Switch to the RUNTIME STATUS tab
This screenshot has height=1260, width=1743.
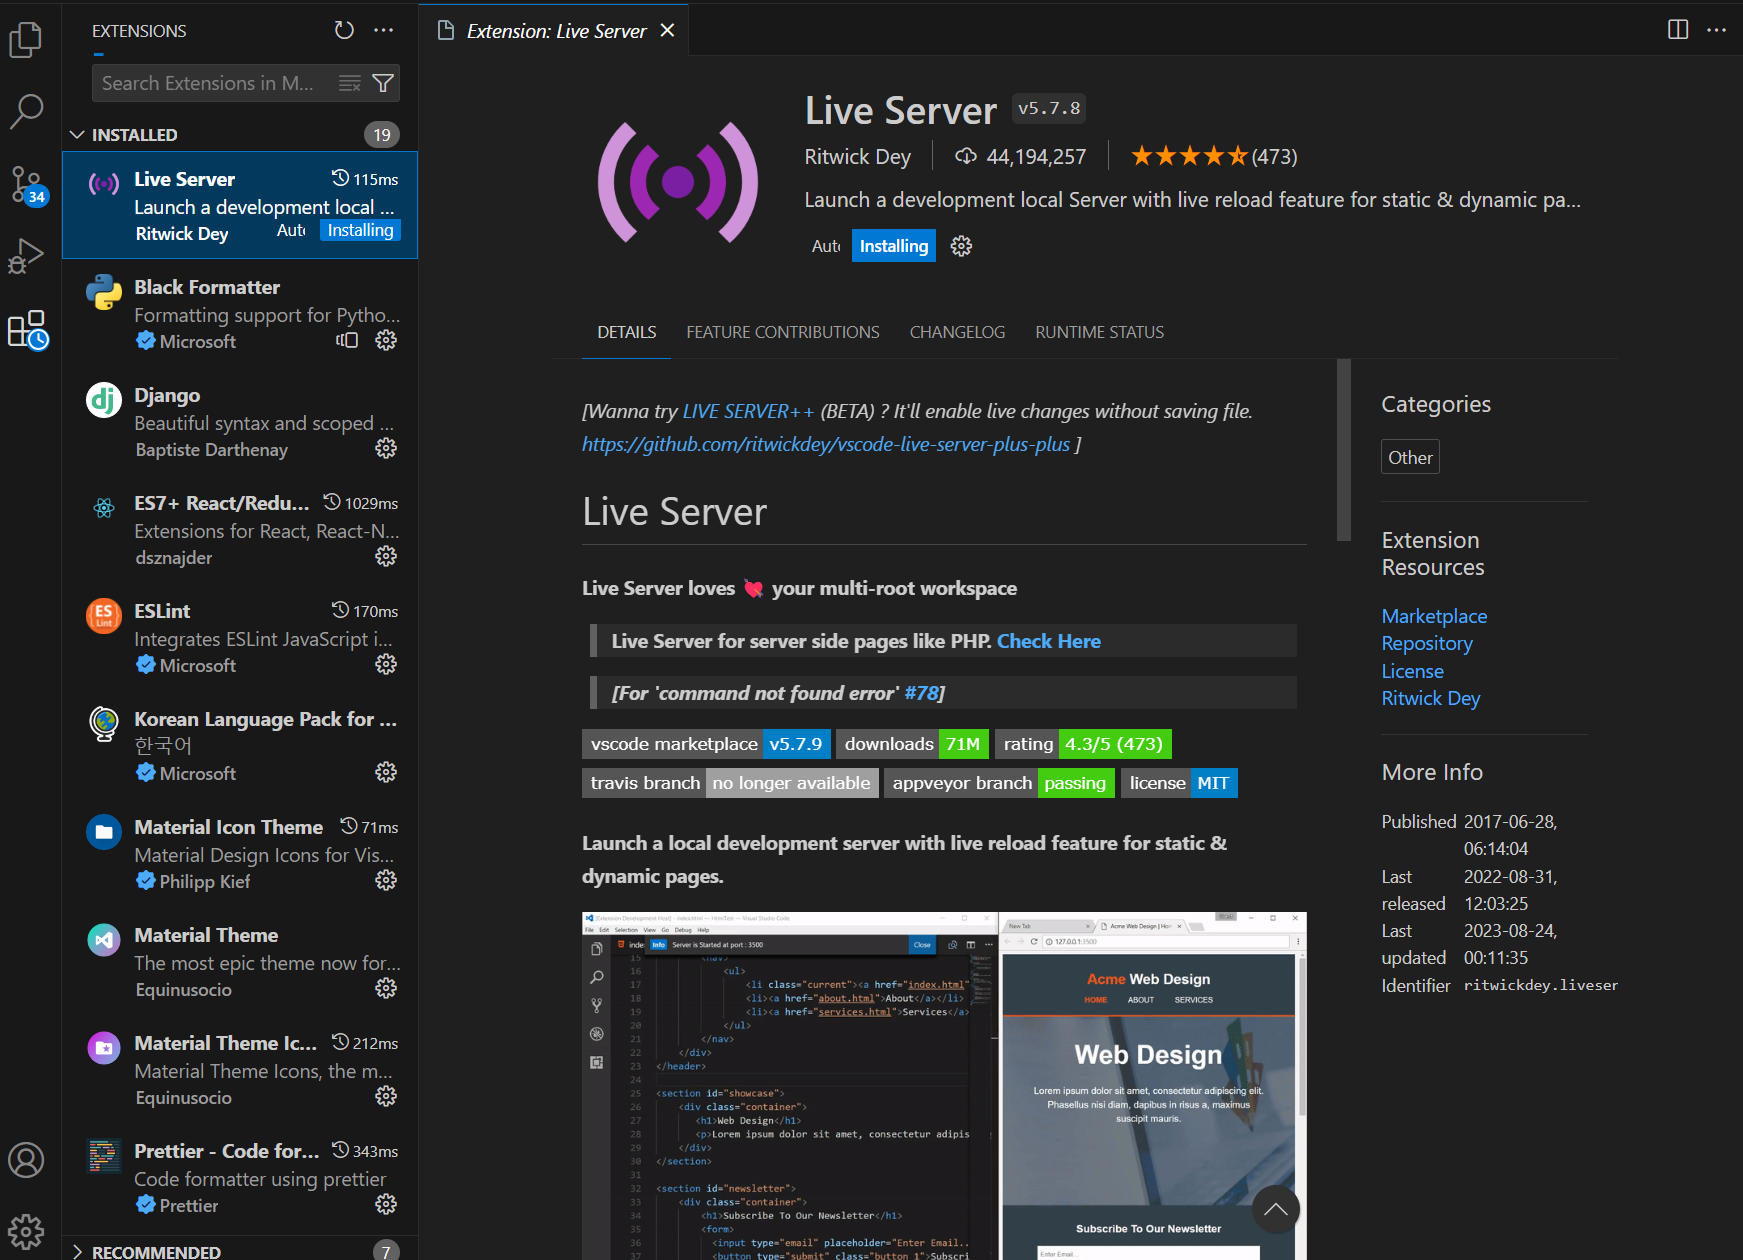[1099, 332]
